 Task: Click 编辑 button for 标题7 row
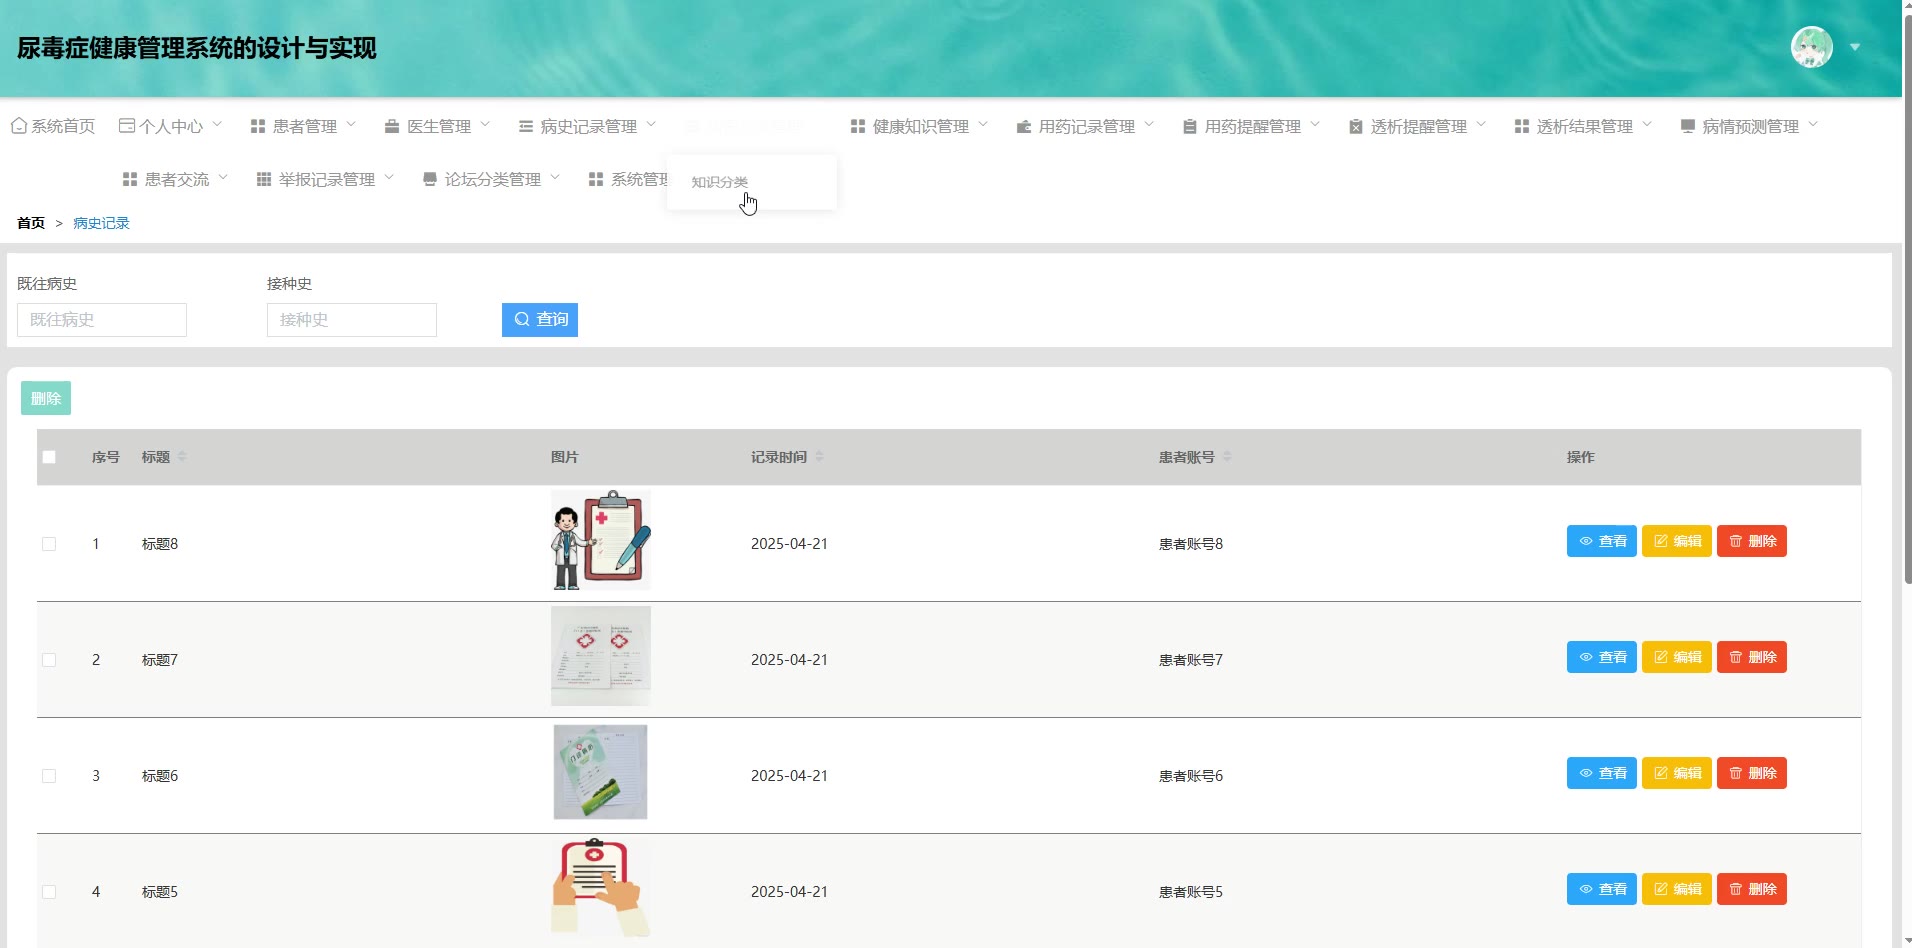pyautogui.click(x=1677, y=657)
